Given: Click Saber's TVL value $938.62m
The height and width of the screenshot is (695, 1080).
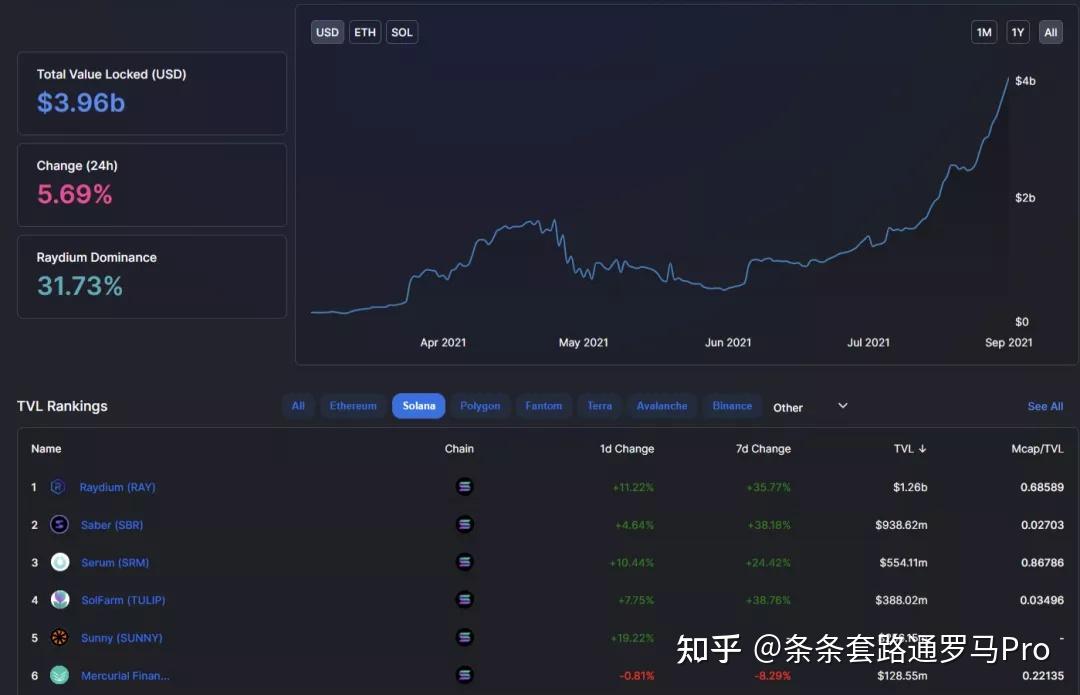Looking at the screenshot, I should (901, 525).
